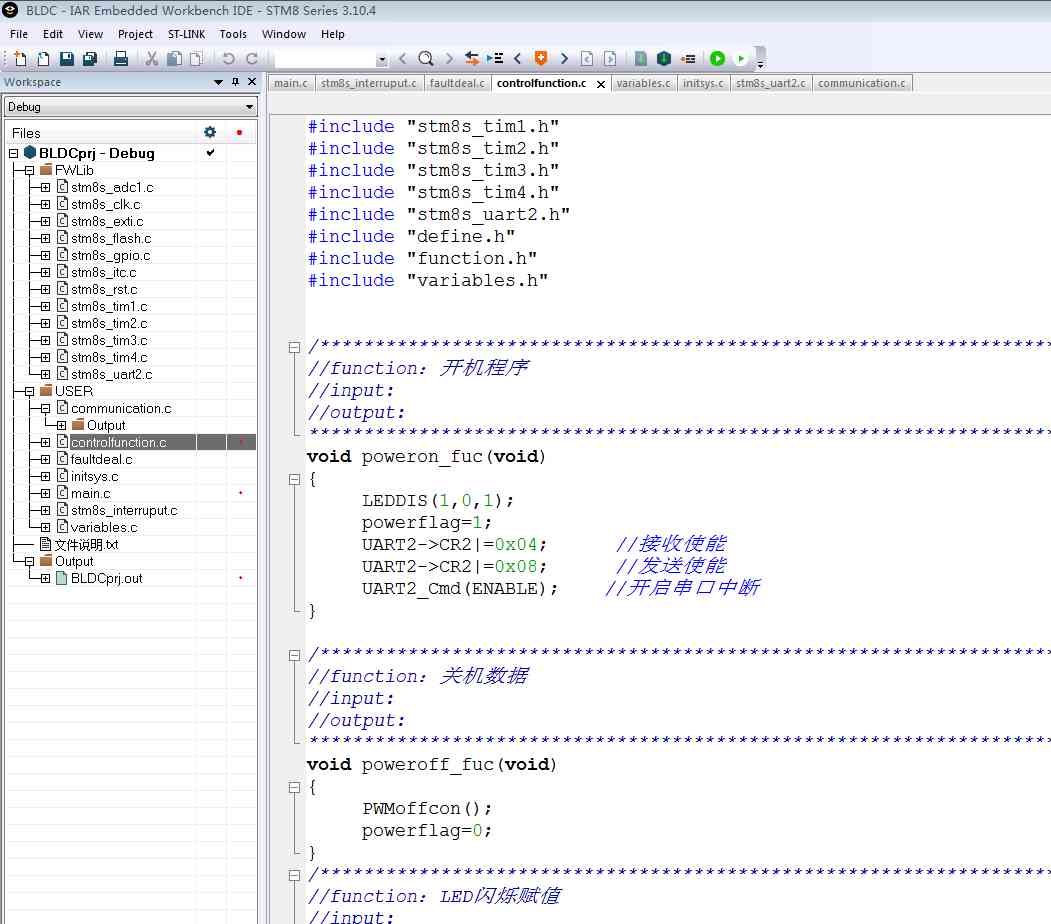Screen dimensions: 1051x924
Task: Collapse the FWLib folder
Action: [29, 171]
